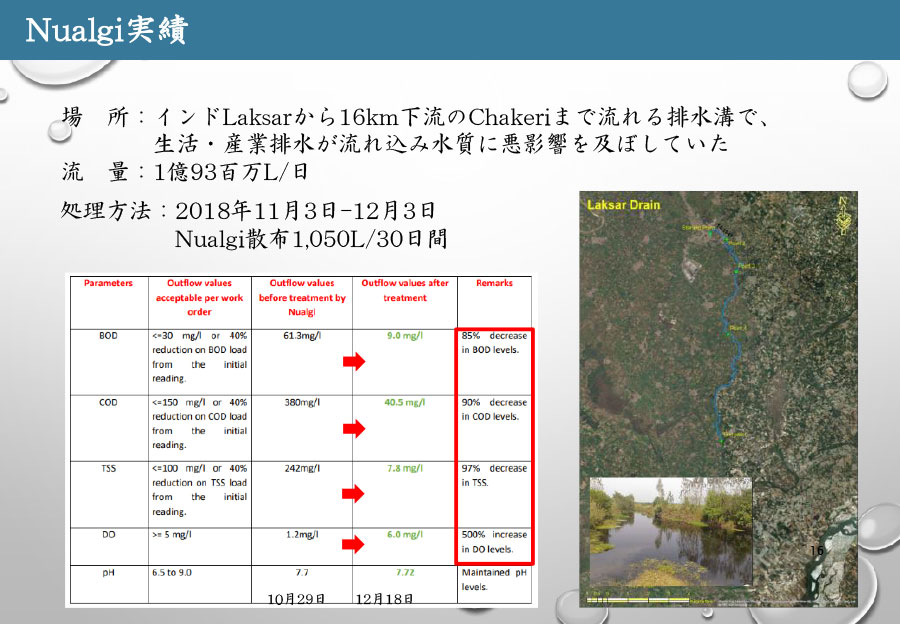Select the 40.5 mg/l COD after-treatment value
Screen dimensions: 900x624
click(x=405, y=403)
